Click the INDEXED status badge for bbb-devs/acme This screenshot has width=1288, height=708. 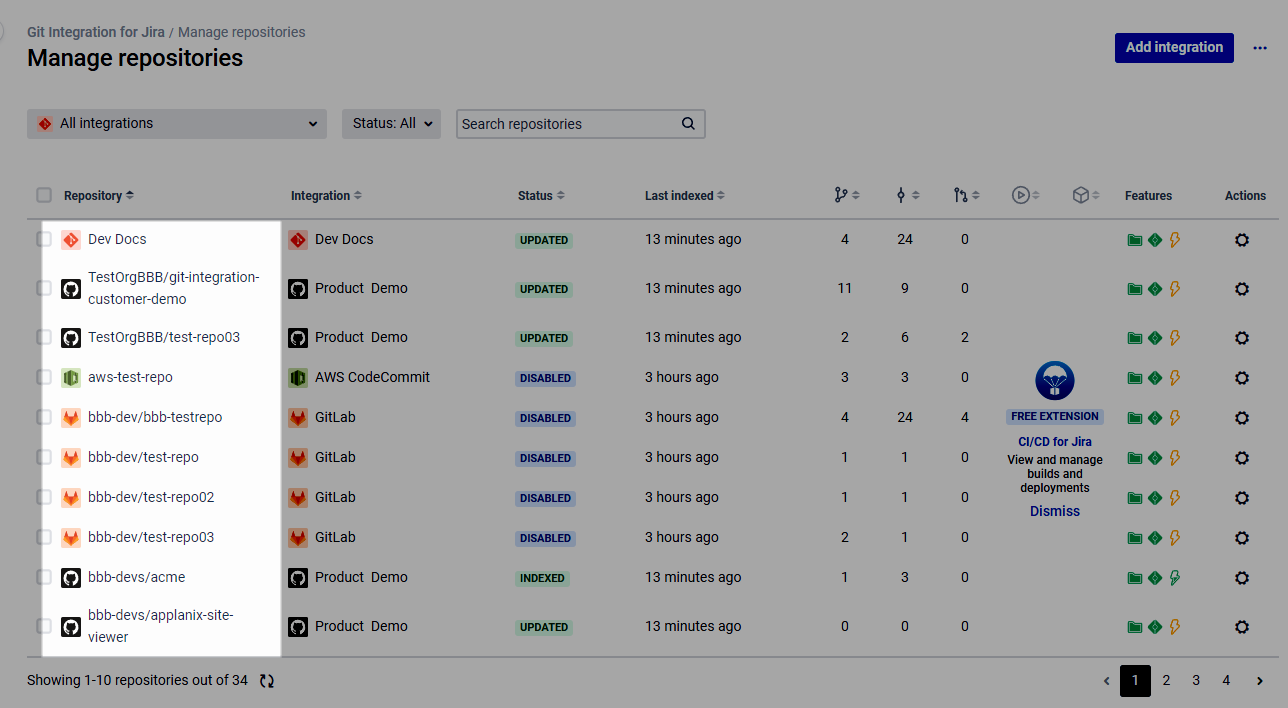click(543, 578)
